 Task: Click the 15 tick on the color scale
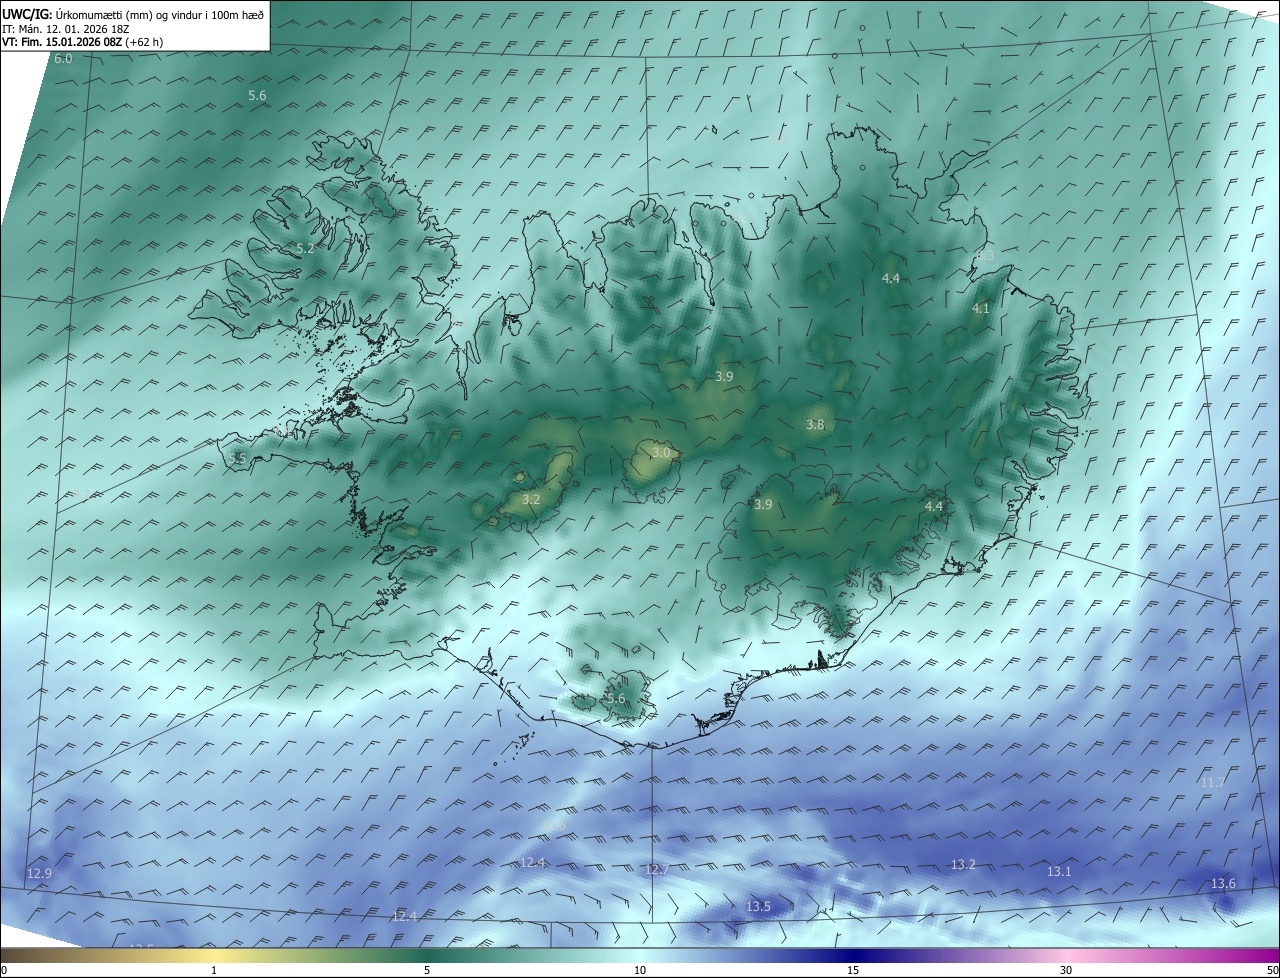[853, 970]
